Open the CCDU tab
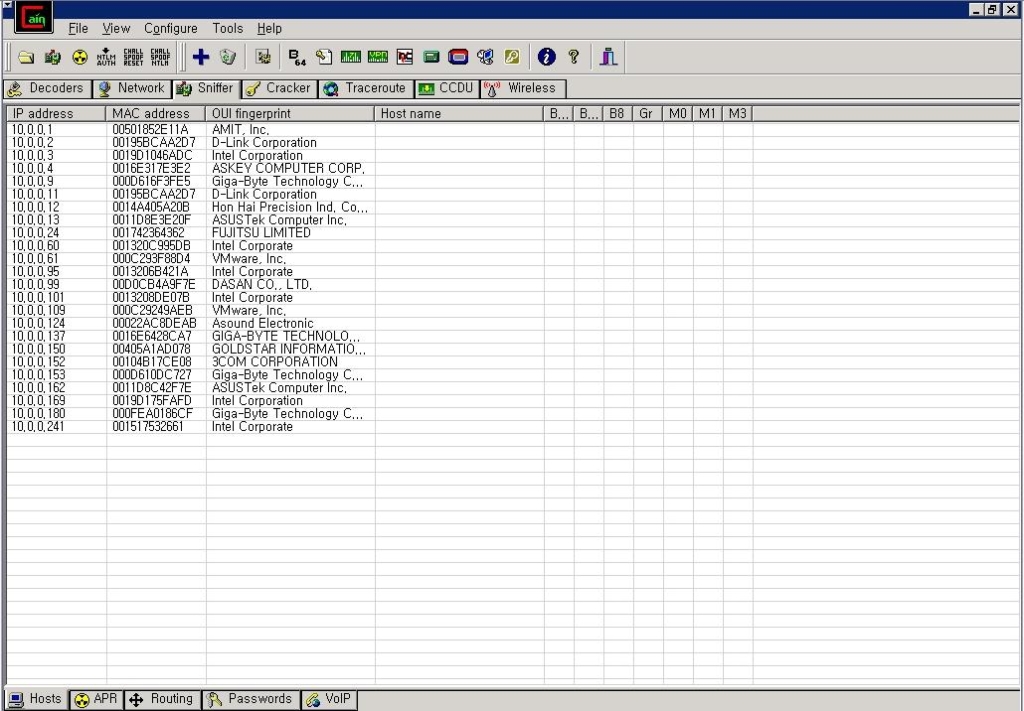 pyautogui.click(x=447, y=89)
